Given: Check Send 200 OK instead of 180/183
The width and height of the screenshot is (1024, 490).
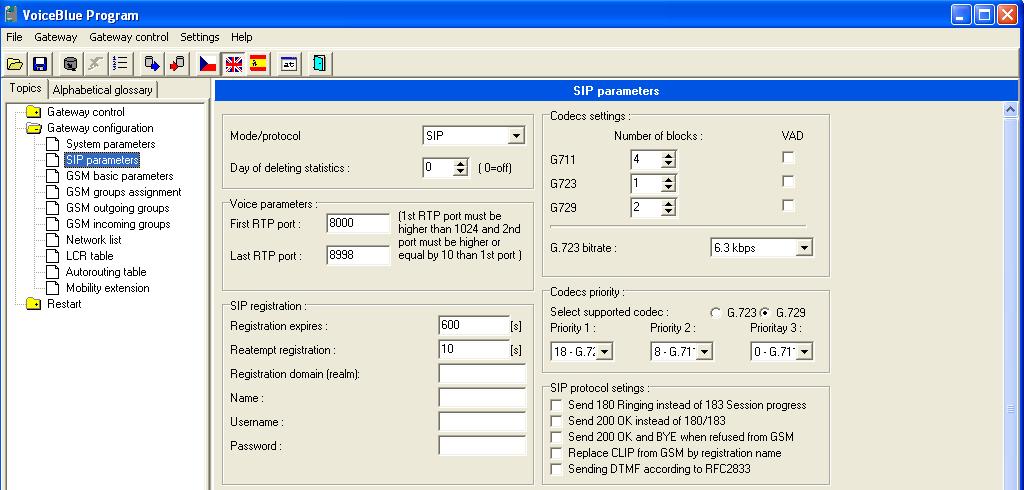Looking at the screenshot, I should (x=557, y=421).
